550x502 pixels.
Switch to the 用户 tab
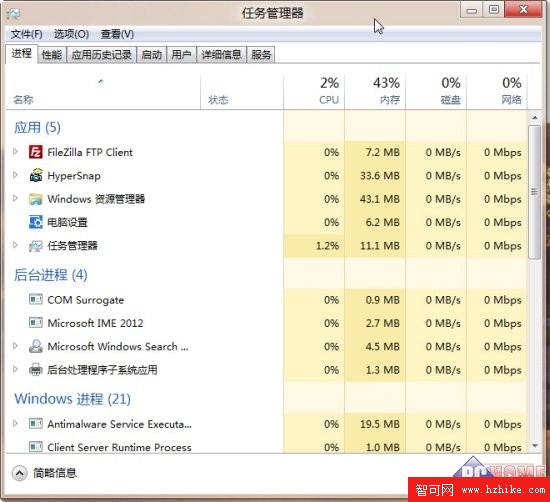pyautogui.click(x=181, y=55)
